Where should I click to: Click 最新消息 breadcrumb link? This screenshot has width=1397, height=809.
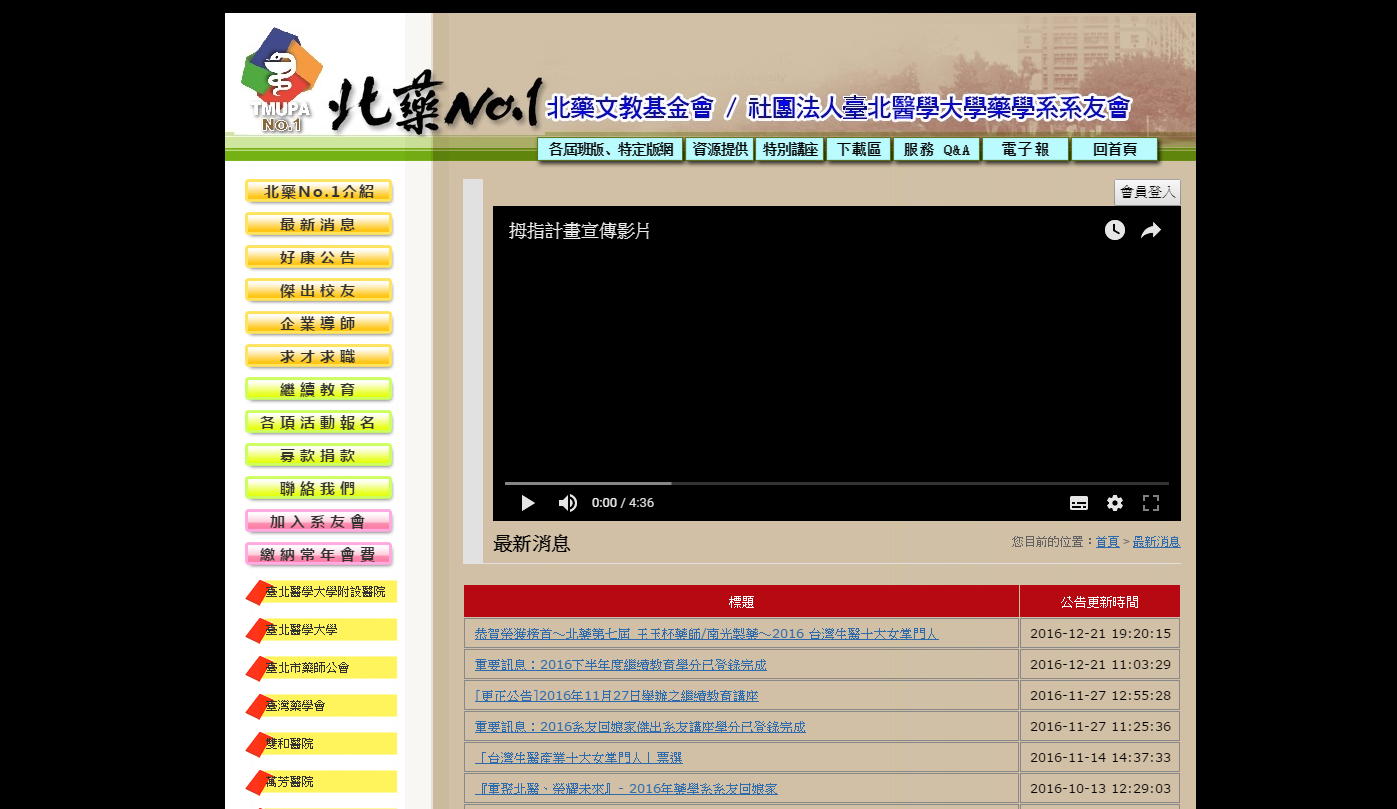1156,542
